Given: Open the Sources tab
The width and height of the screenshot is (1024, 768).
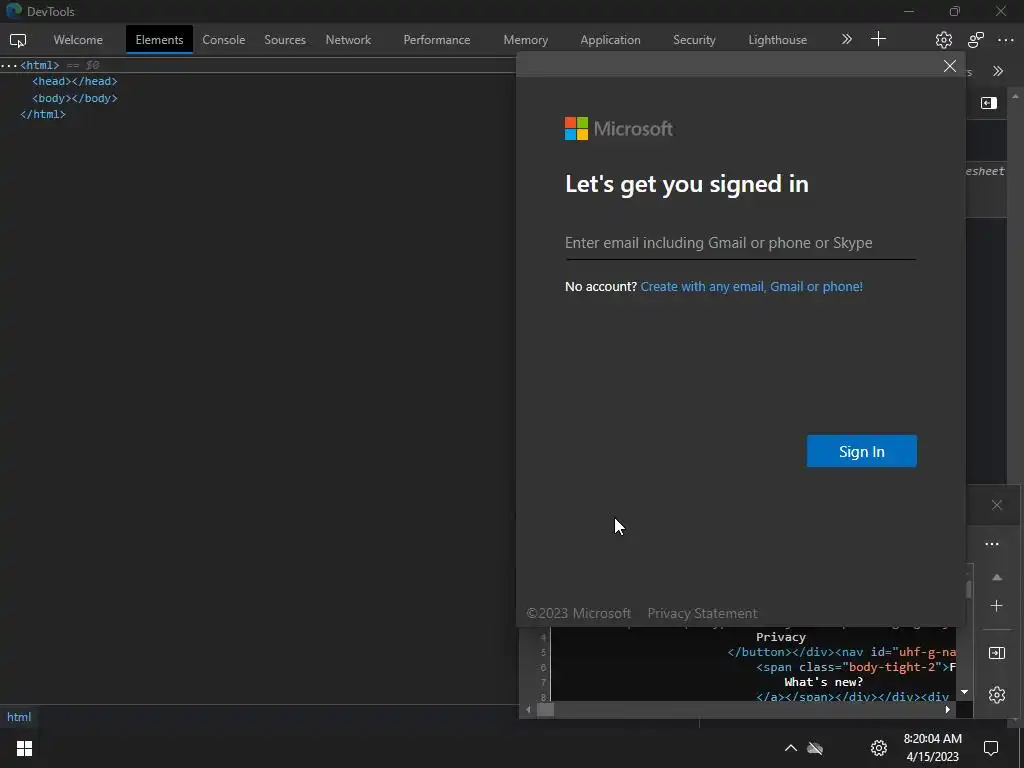Looking at the screenshot, I should (x=285, y=40).
